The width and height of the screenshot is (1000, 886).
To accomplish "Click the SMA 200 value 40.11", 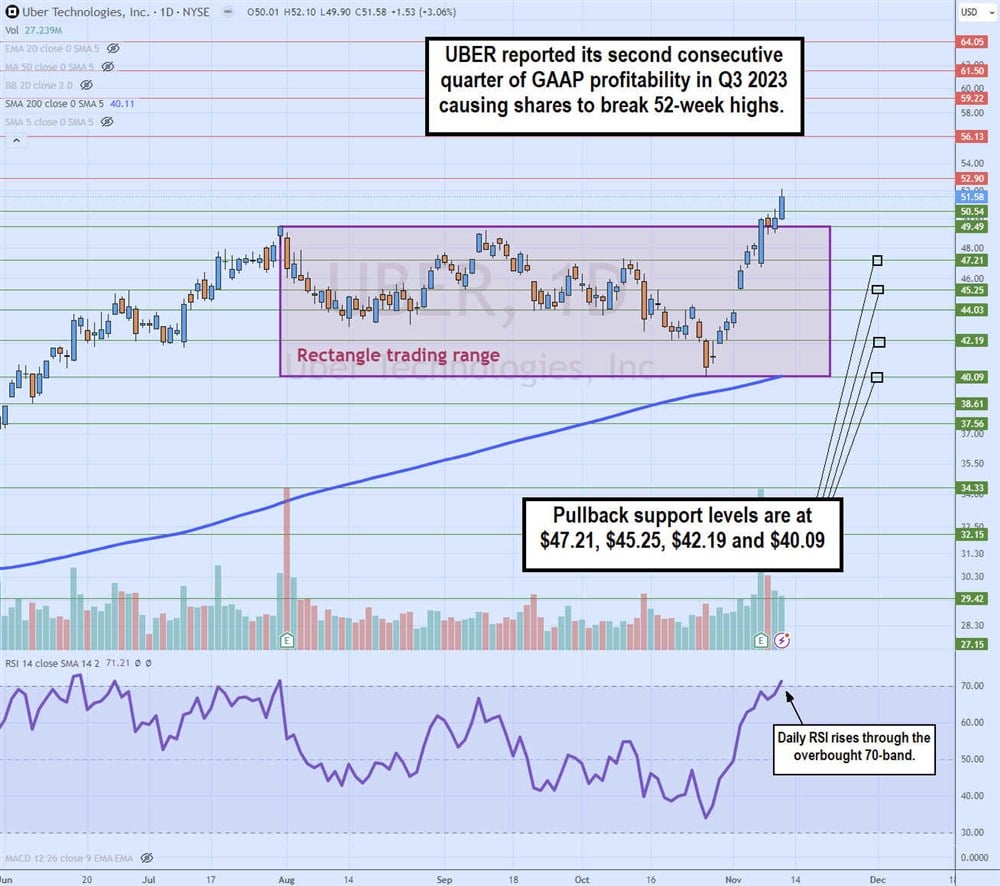I will pos(122,103).
